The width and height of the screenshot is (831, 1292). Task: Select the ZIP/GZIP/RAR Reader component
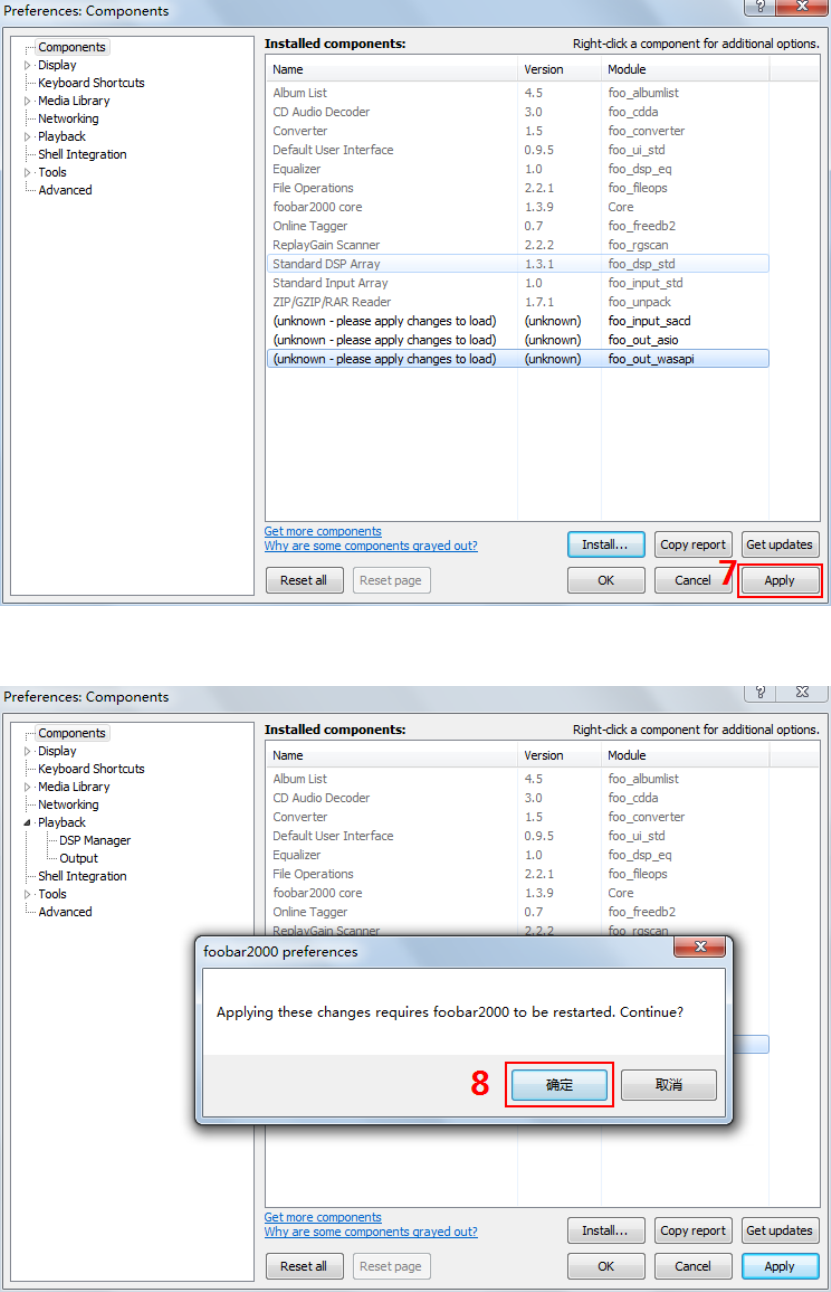pyautogui.click(x=517, y=302)
